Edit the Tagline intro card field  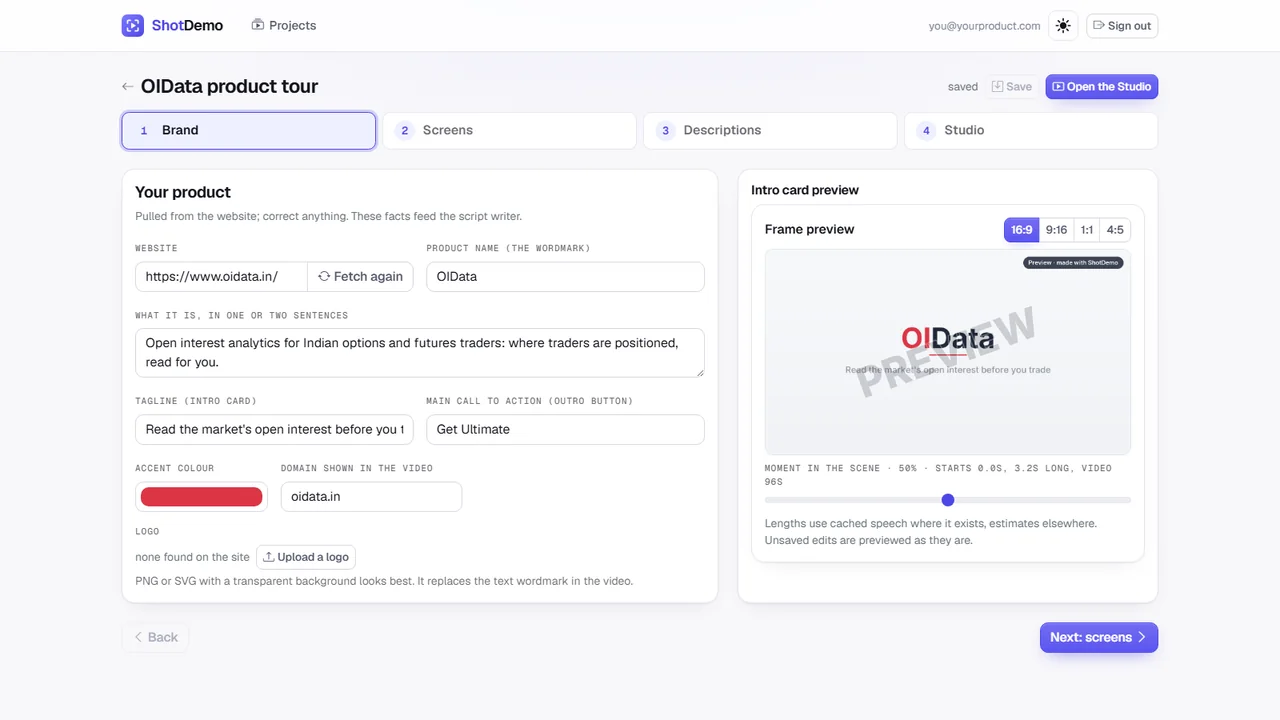point(275,430)
